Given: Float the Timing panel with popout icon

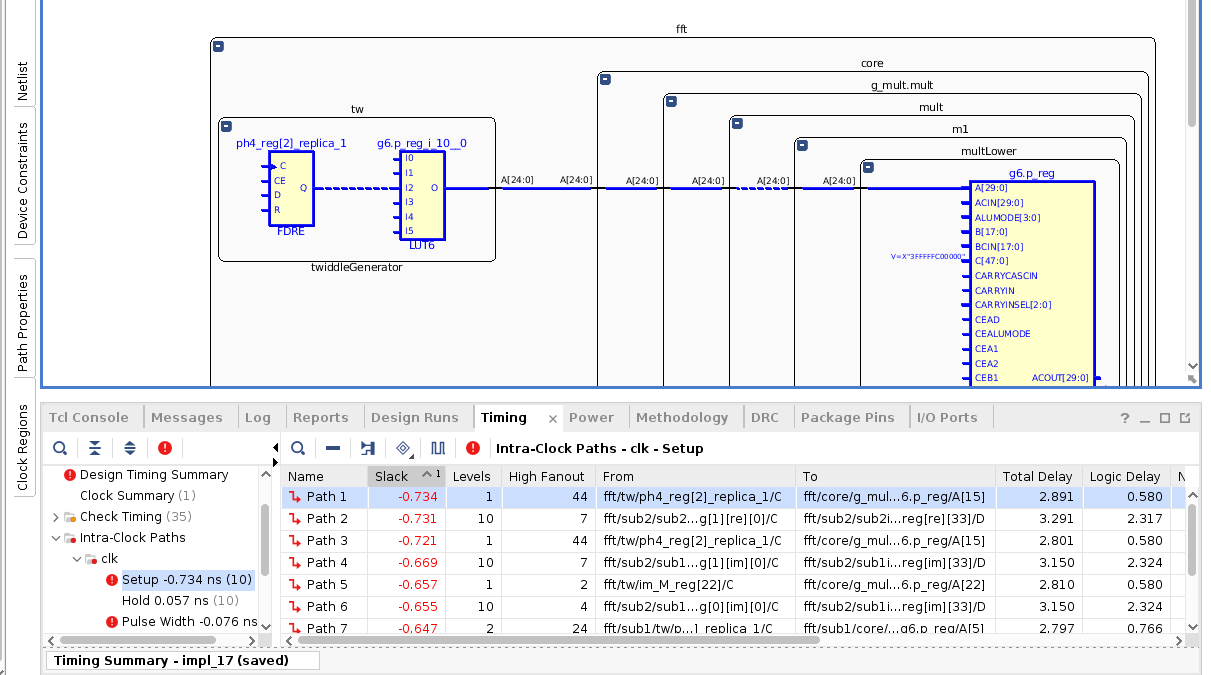Looking at the screenshot, I should 1185,418.
